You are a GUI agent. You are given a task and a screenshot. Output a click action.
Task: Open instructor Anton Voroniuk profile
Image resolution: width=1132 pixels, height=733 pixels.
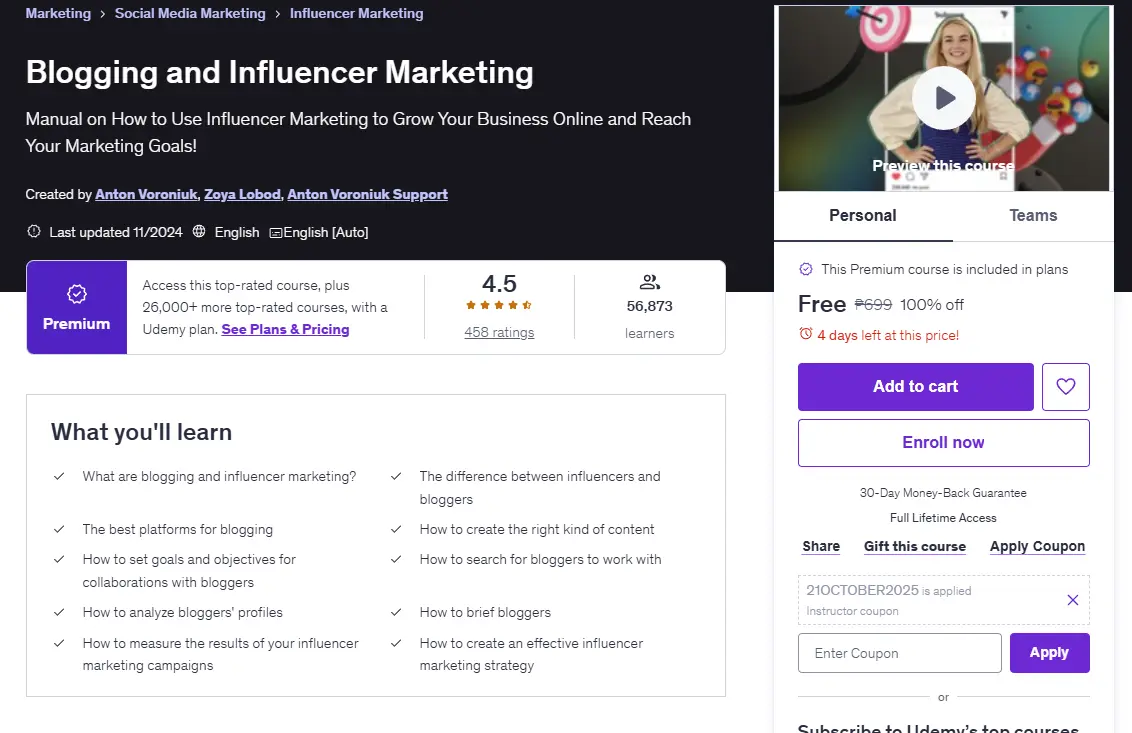[146, 194]
